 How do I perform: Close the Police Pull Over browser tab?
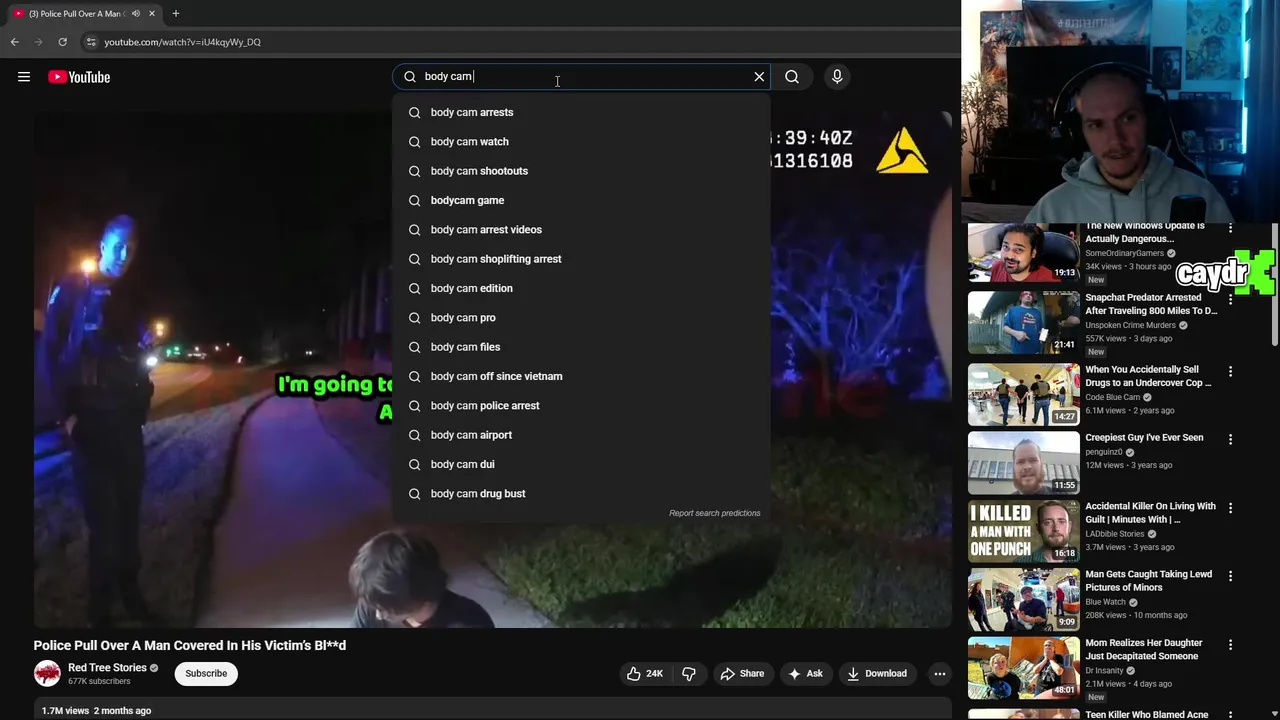[152, 14]
